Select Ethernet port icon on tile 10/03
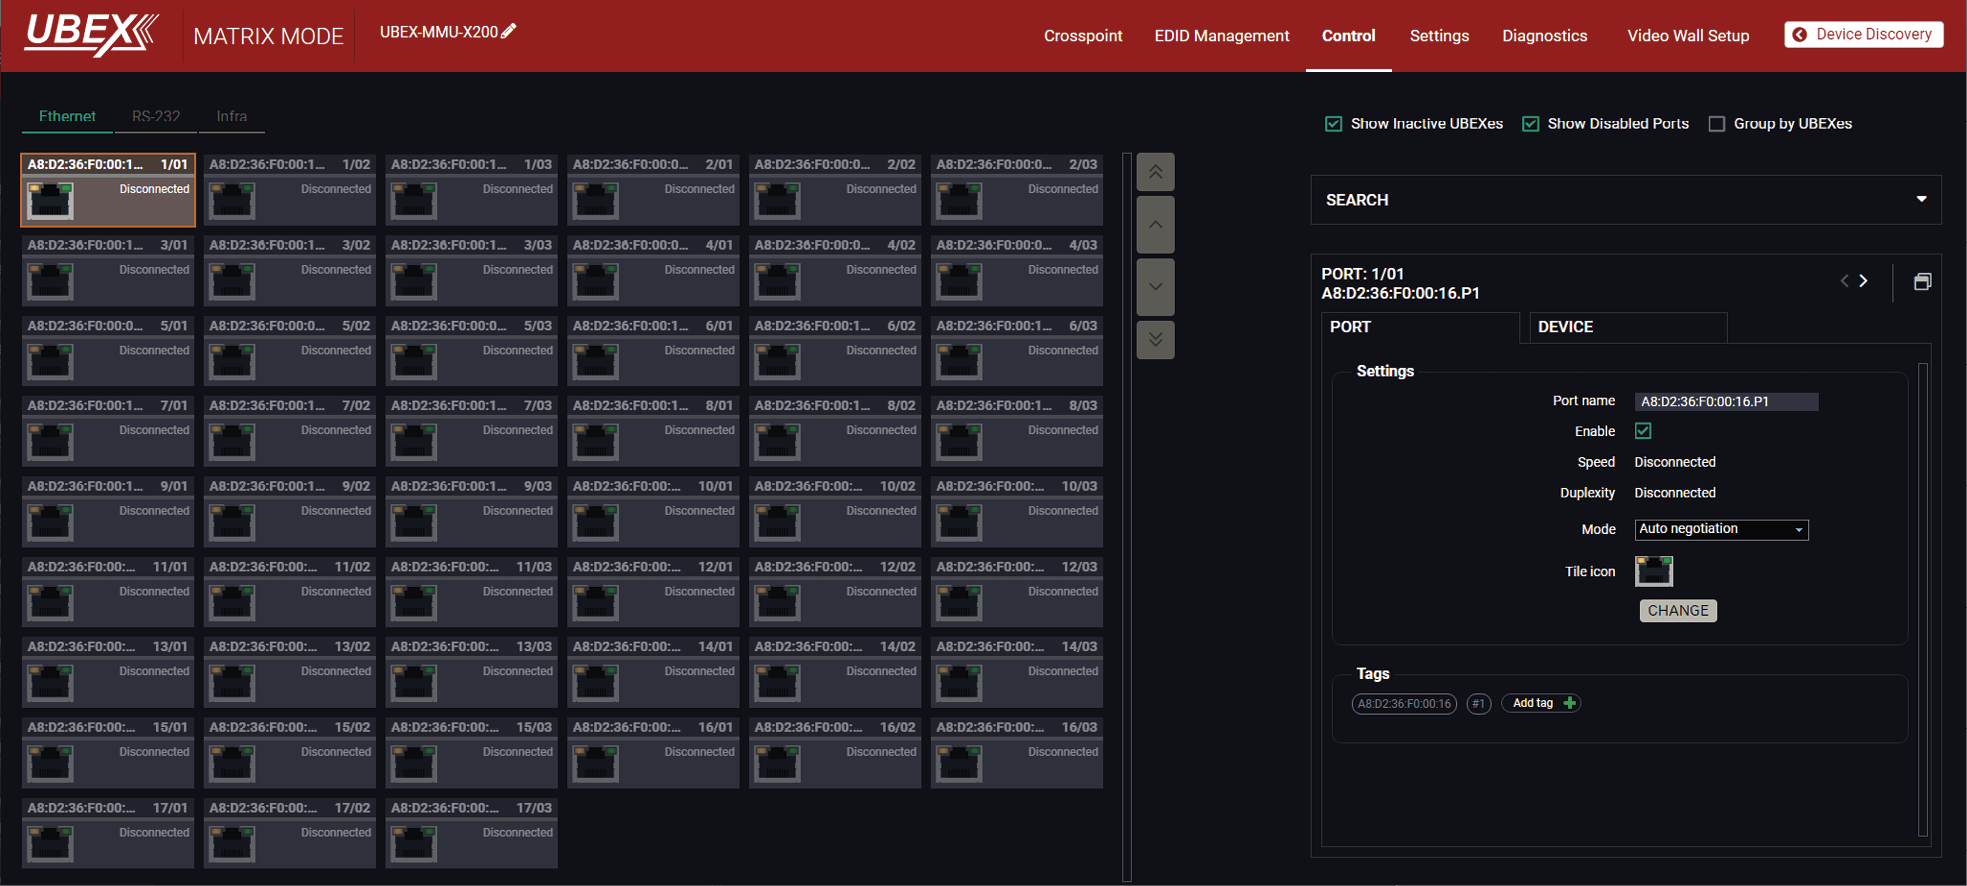This screenshot has width=1967, height=886. (x=959, y=523)
